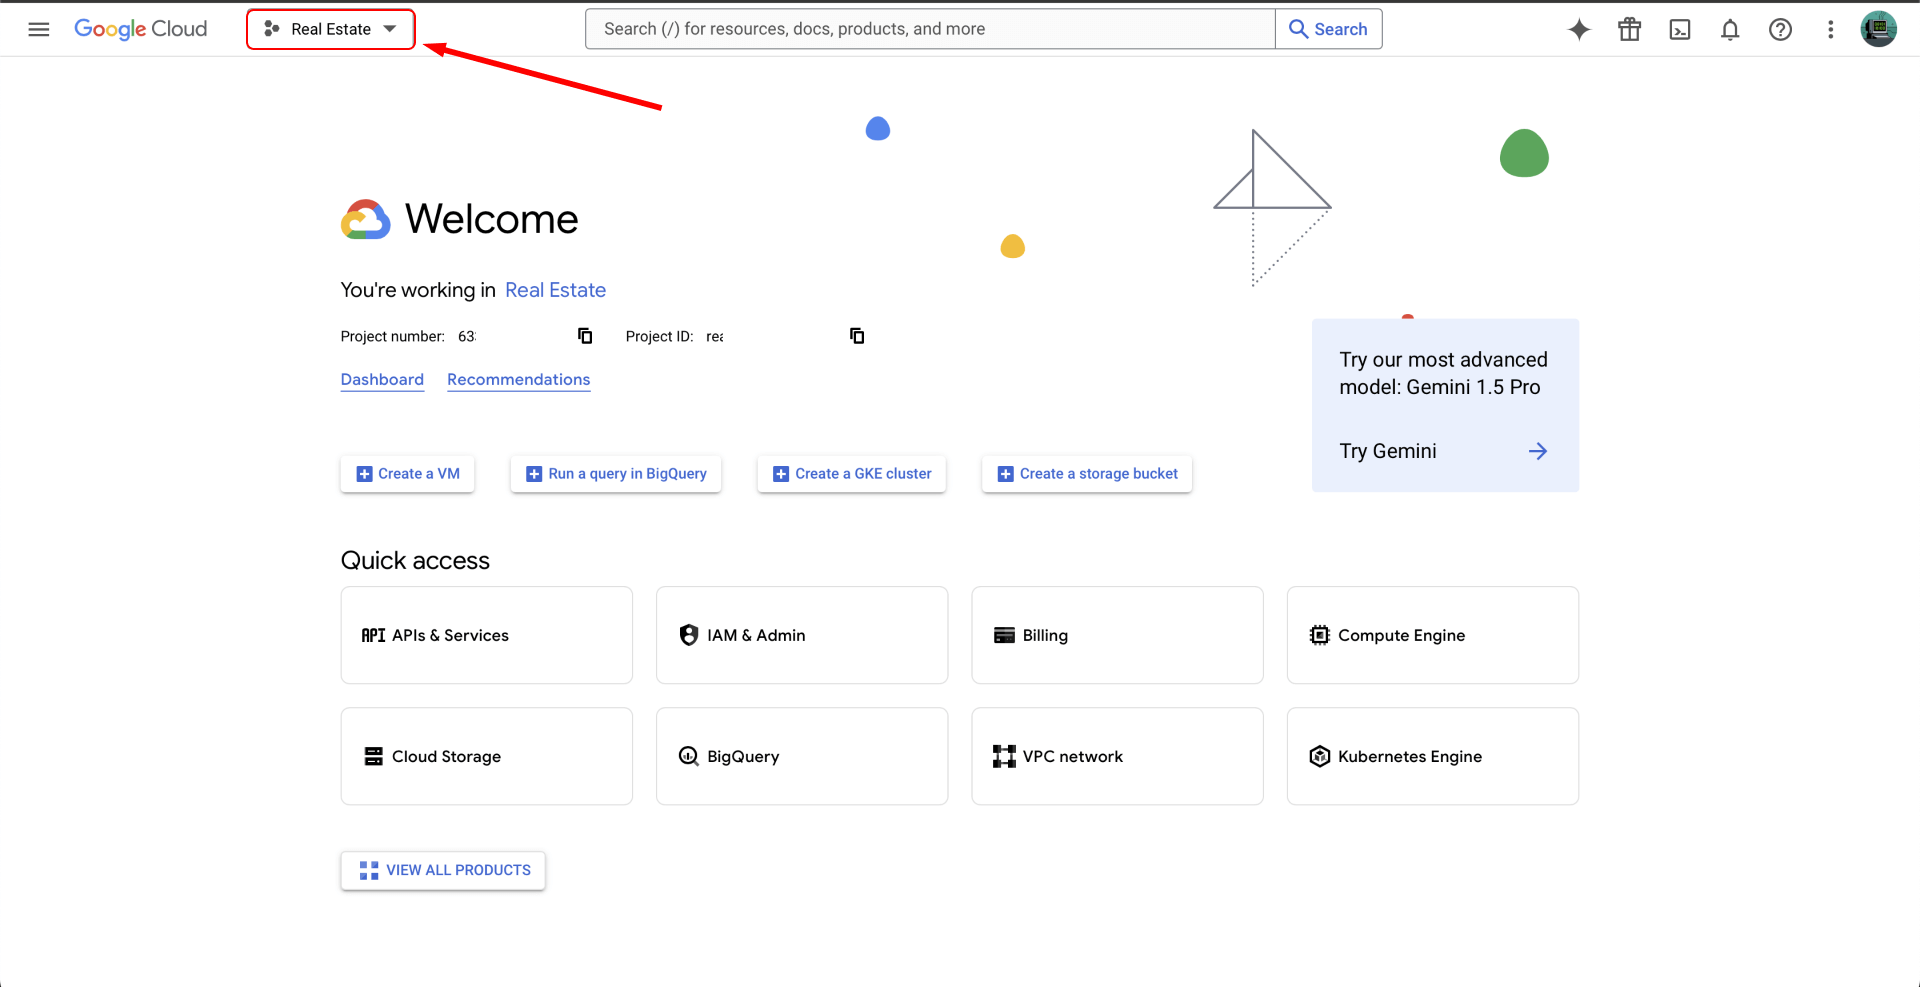Click the Create a VM button
Screen dimensions: 1920x987
click(408, 474)
